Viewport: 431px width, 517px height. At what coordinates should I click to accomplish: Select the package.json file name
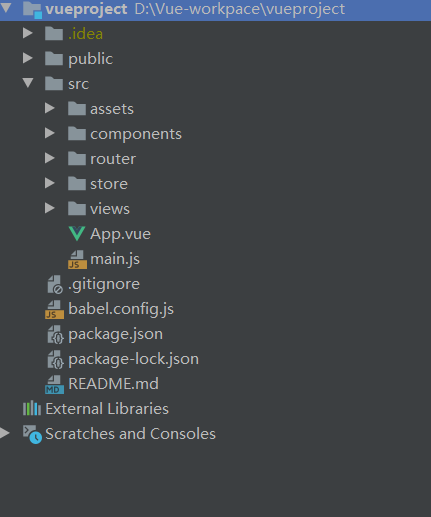click(115, 335)
